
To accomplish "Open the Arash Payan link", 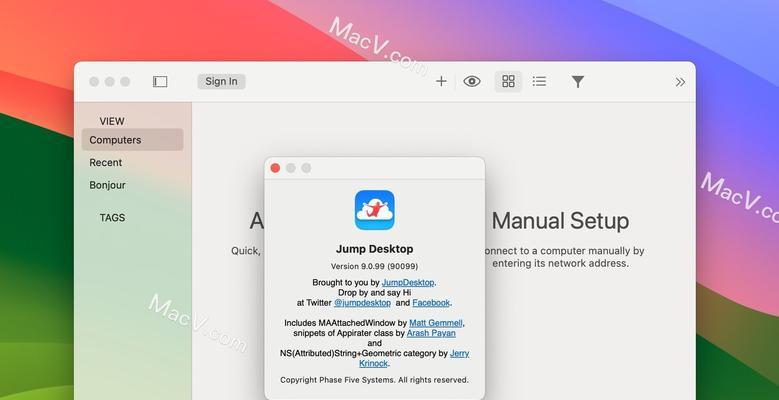I will pyautogui.click(x=431, y=333).
